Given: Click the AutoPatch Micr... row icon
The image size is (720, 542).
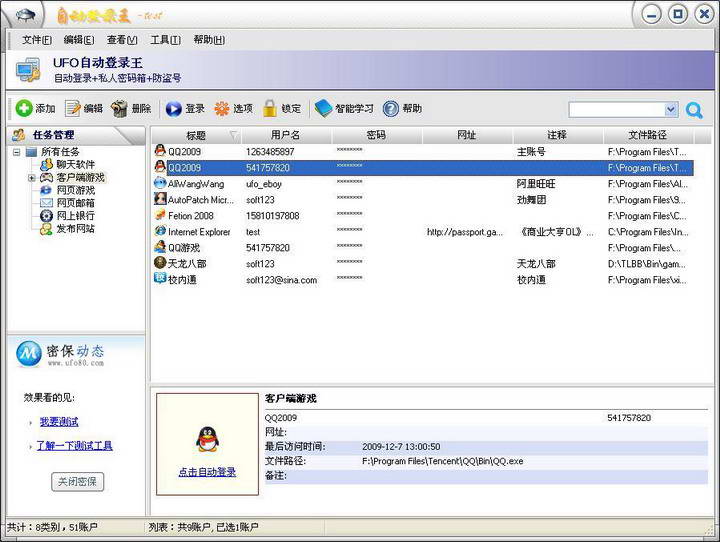Looking at the screenshot, I should [x=160, y=199].
